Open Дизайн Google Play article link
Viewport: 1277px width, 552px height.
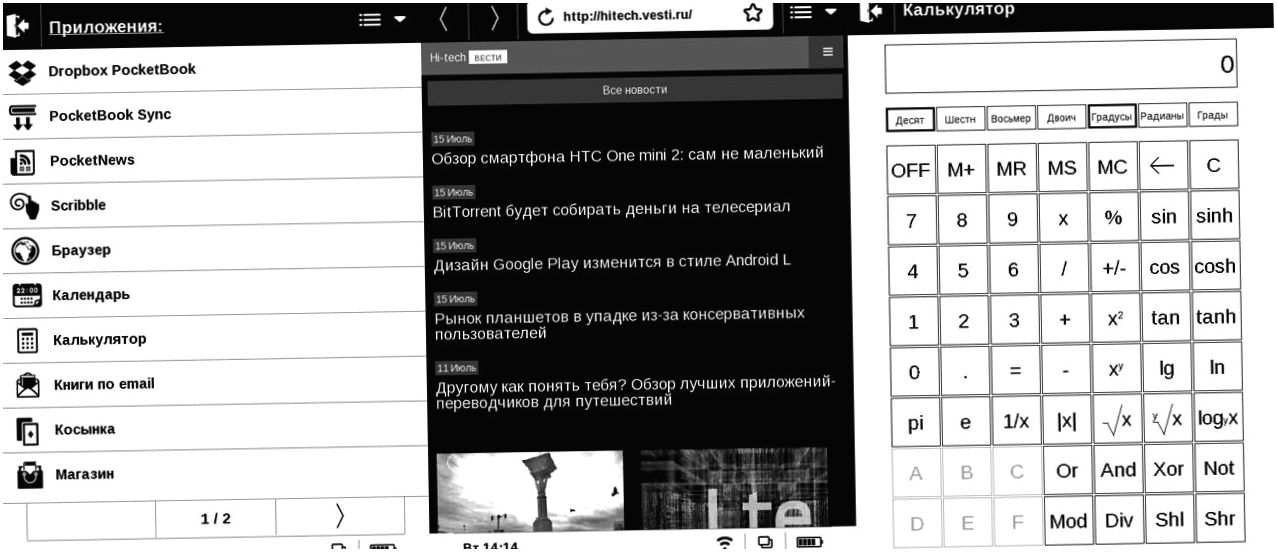click(612, 262)
